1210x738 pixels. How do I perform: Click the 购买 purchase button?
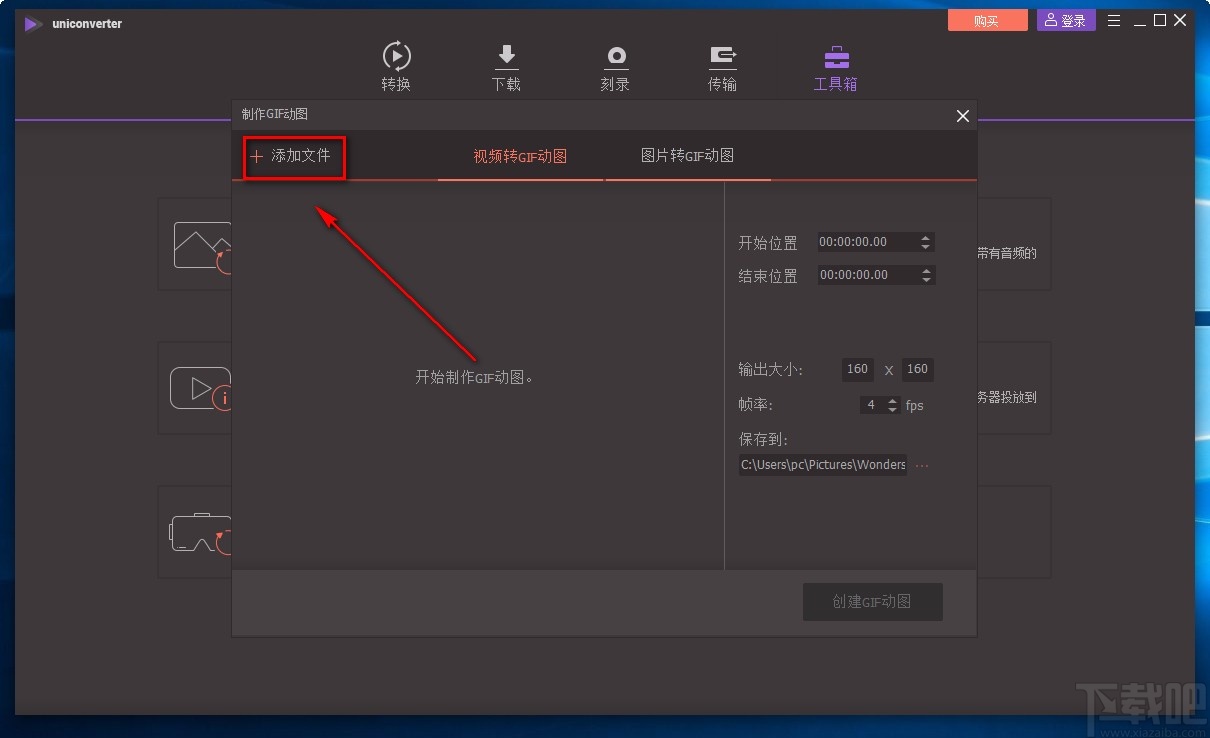[x=987, y=19]
